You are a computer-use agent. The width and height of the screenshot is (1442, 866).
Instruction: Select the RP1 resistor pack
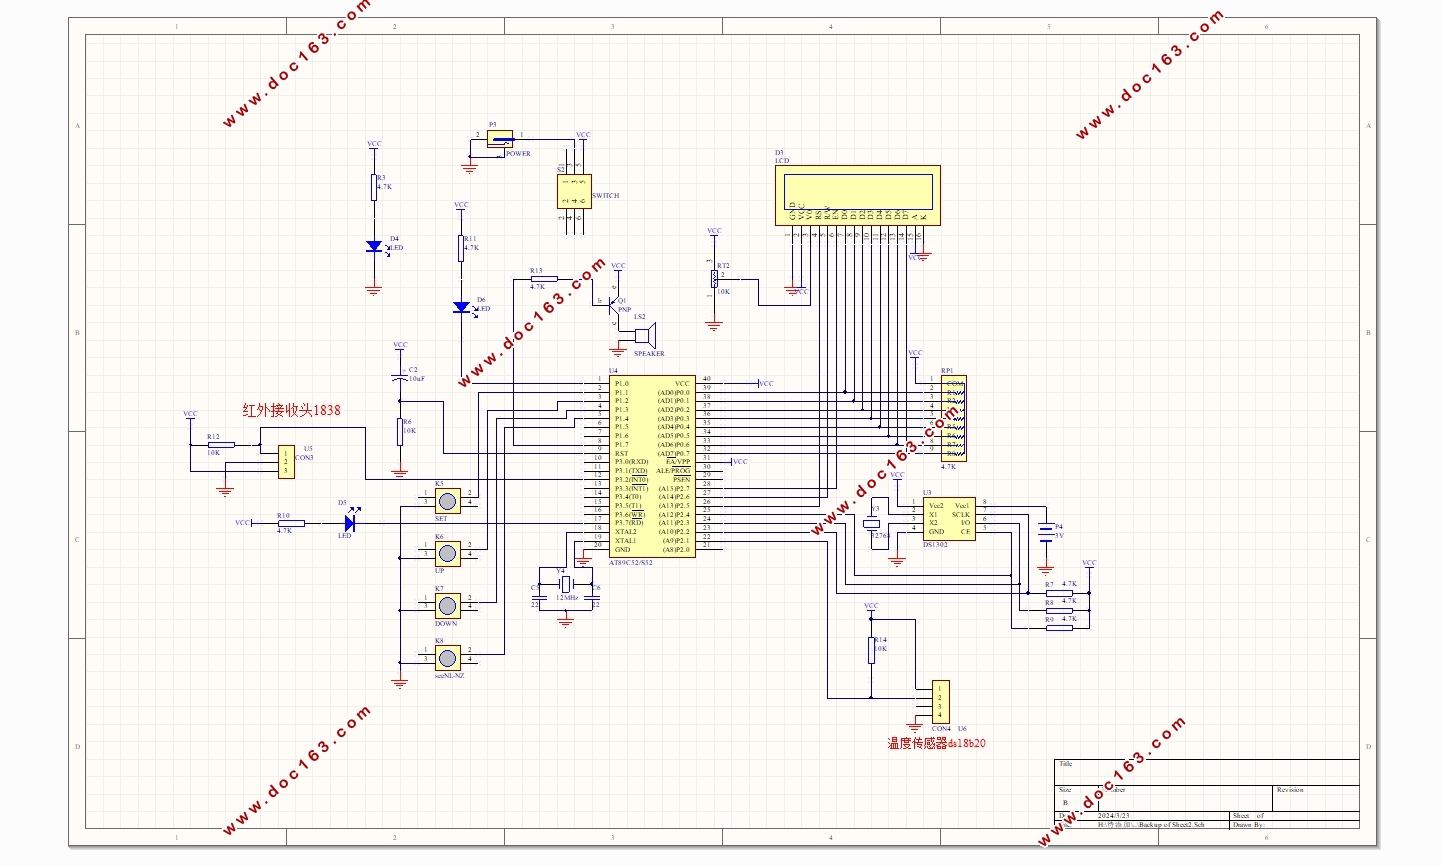(955, 418)
